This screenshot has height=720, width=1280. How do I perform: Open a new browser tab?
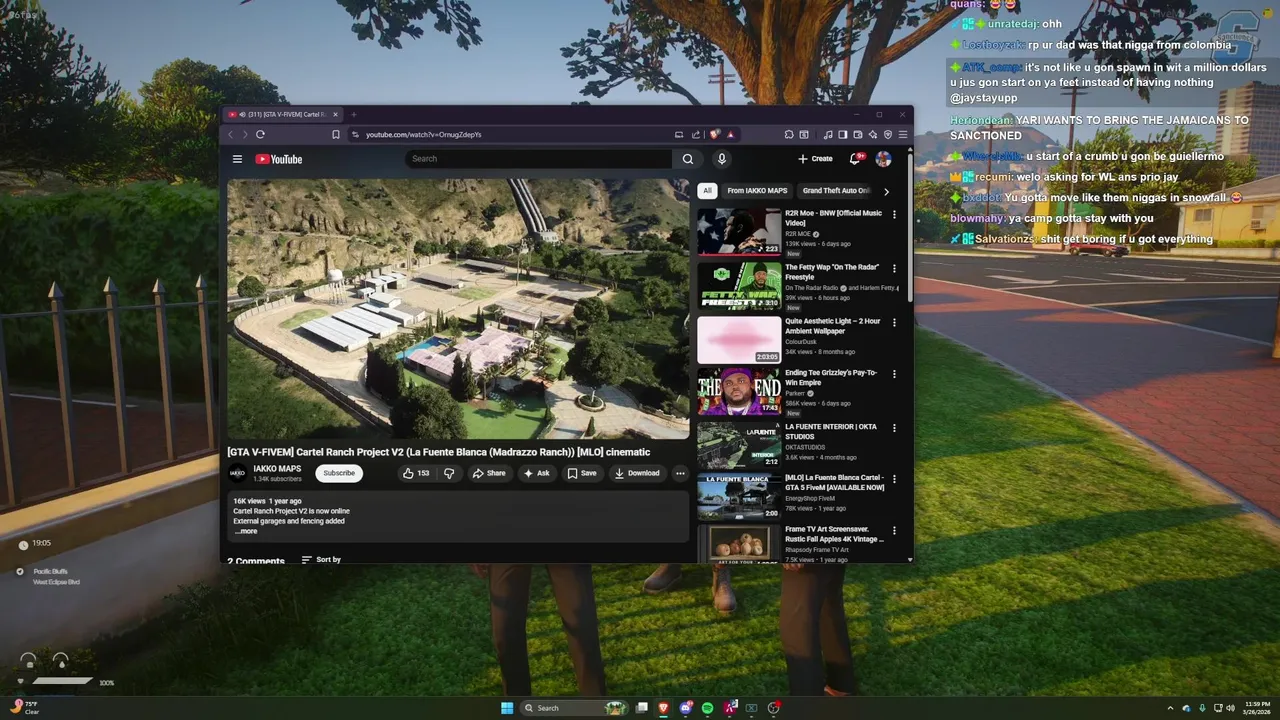[353, 114]
